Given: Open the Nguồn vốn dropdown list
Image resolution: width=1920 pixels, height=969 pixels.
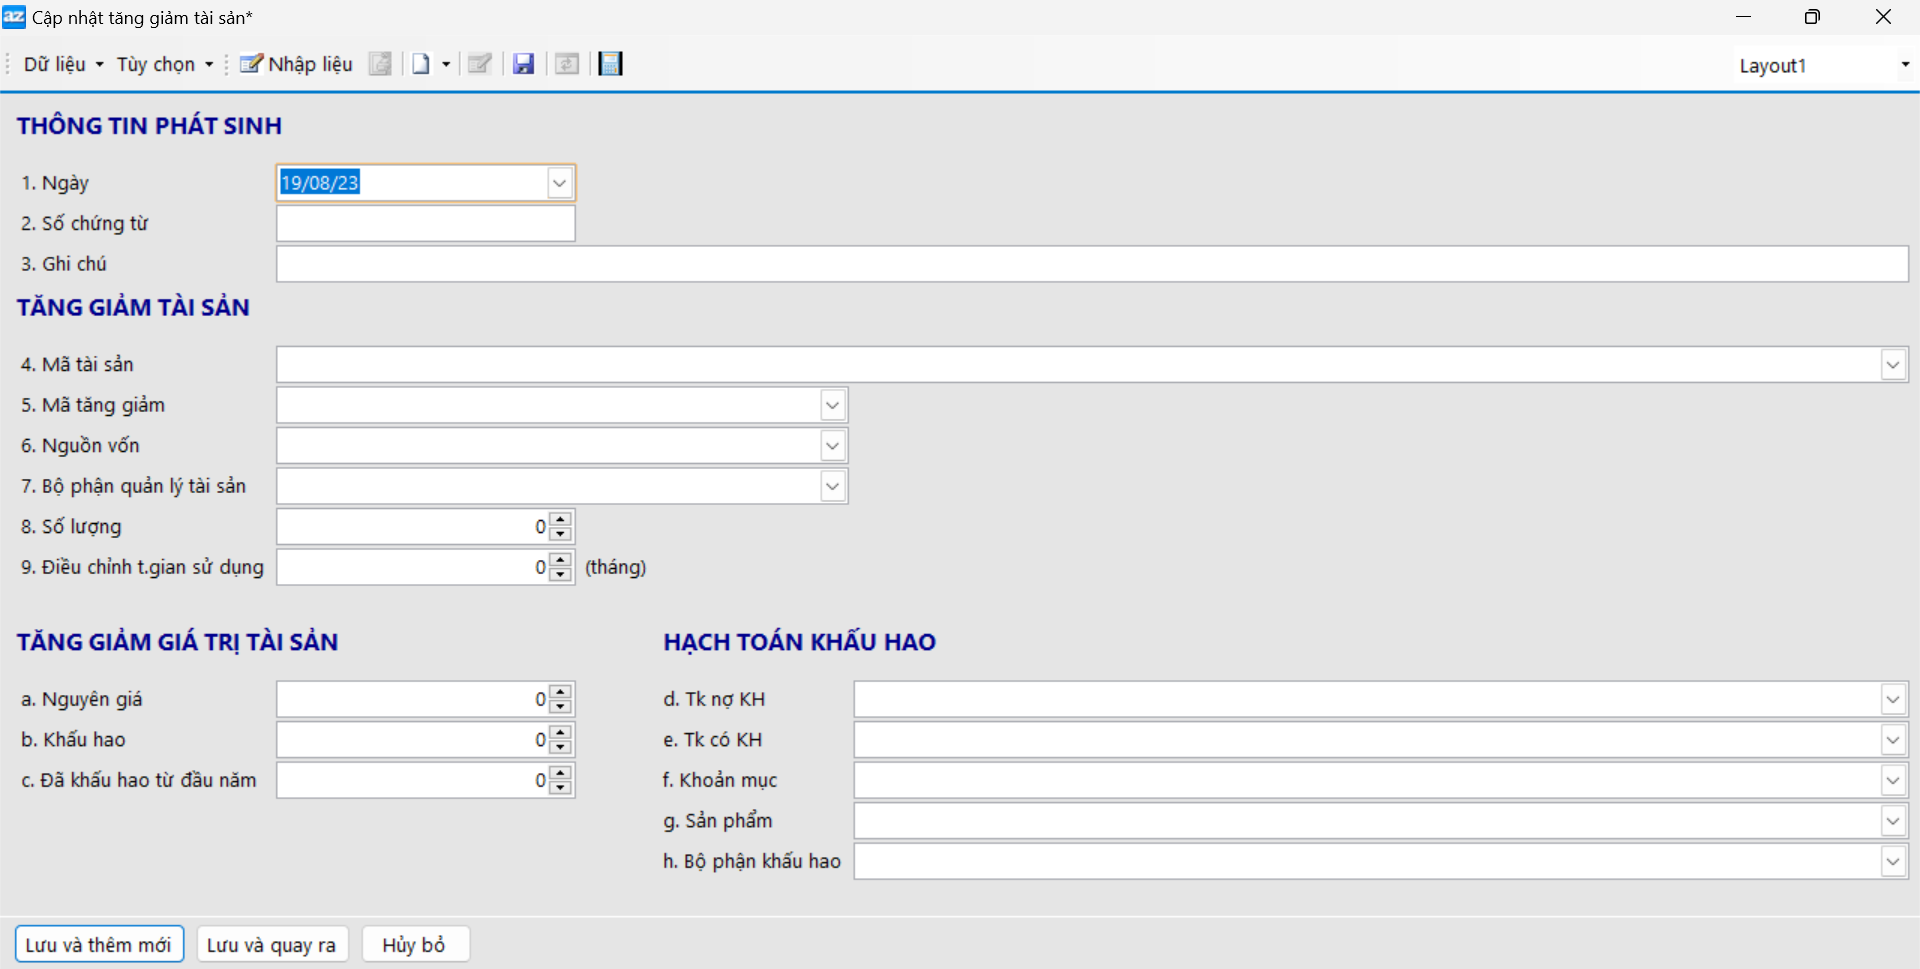Looking at the screenshot, I should click(x=832, y=446).
